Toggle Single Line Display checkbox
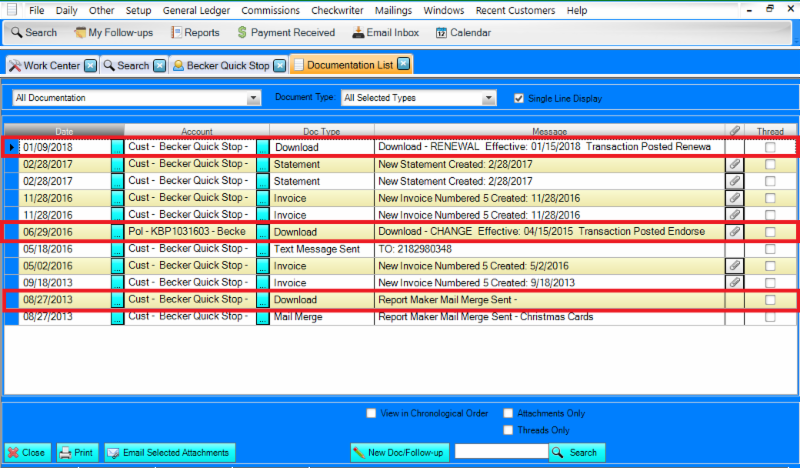The image size is (800, 468). coord(518,98)
